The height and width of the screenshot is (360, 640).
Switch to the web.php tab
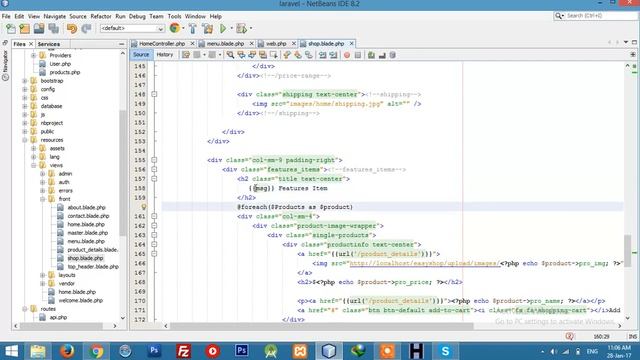coord(276,43)
